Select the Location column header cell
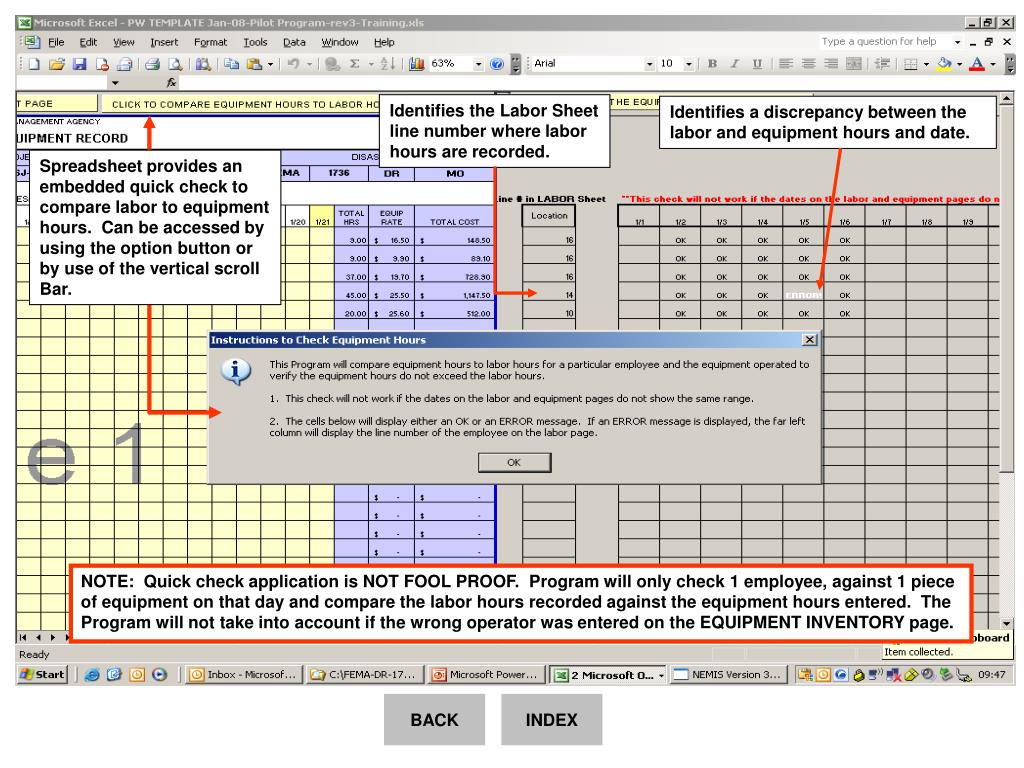 coord(549,216)
